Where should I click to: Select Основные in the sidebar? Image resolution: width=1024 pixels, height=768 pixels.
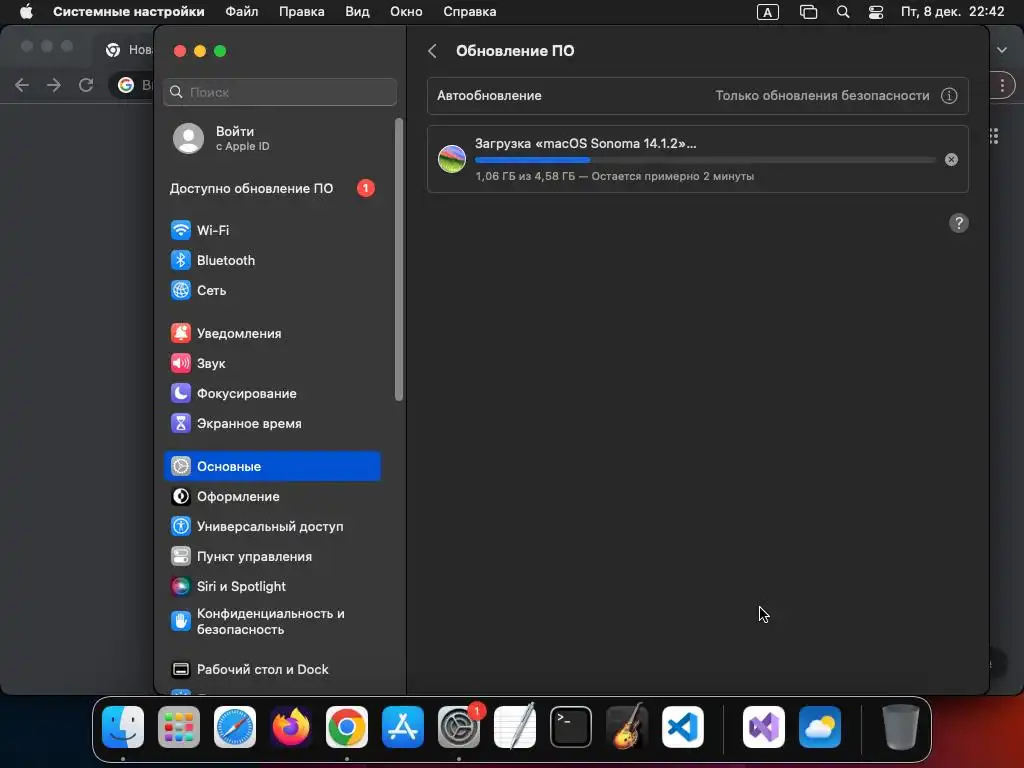coord(272,466)
